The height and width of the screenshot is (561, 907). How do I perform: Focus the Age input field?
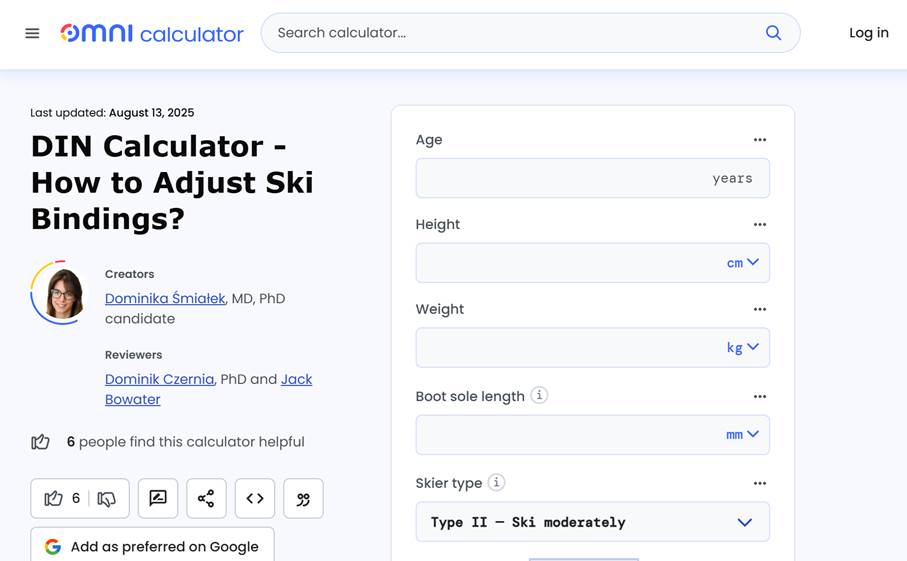(x=593, y=178)
